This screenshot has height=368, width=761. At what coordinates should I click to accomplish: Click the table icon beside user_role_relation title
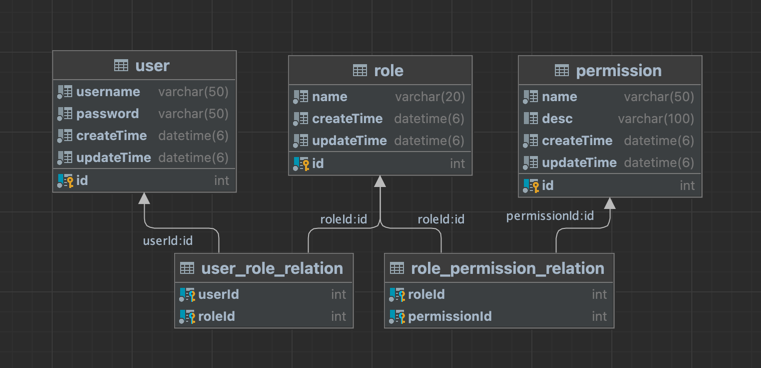187,268
